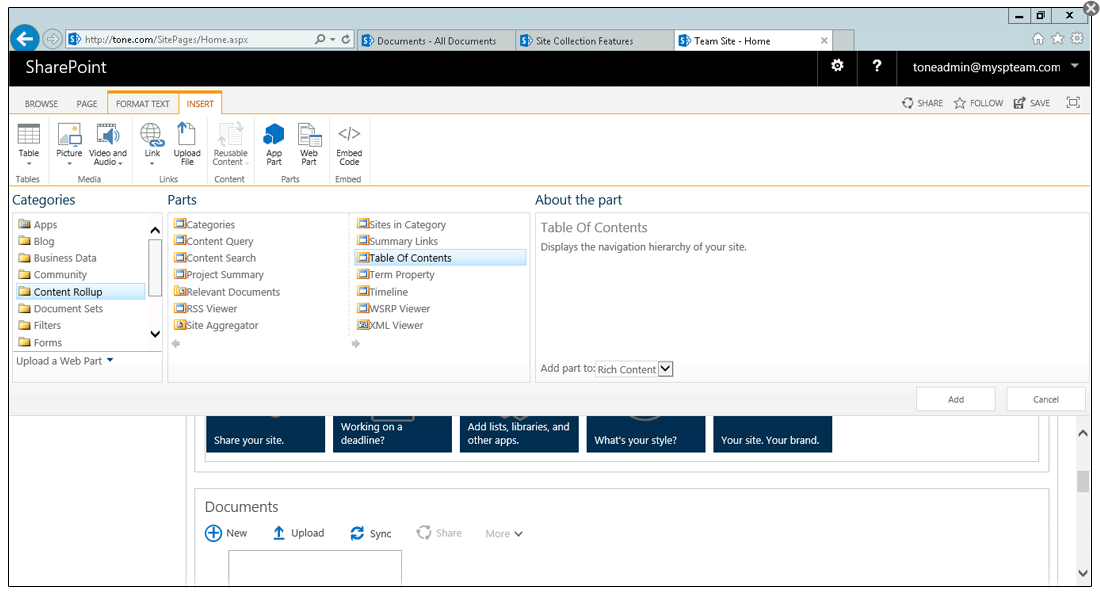Open browser Favorites star
This screenshot has height=595, width=1100.
pyautogui.click(x=1057, y=39)
